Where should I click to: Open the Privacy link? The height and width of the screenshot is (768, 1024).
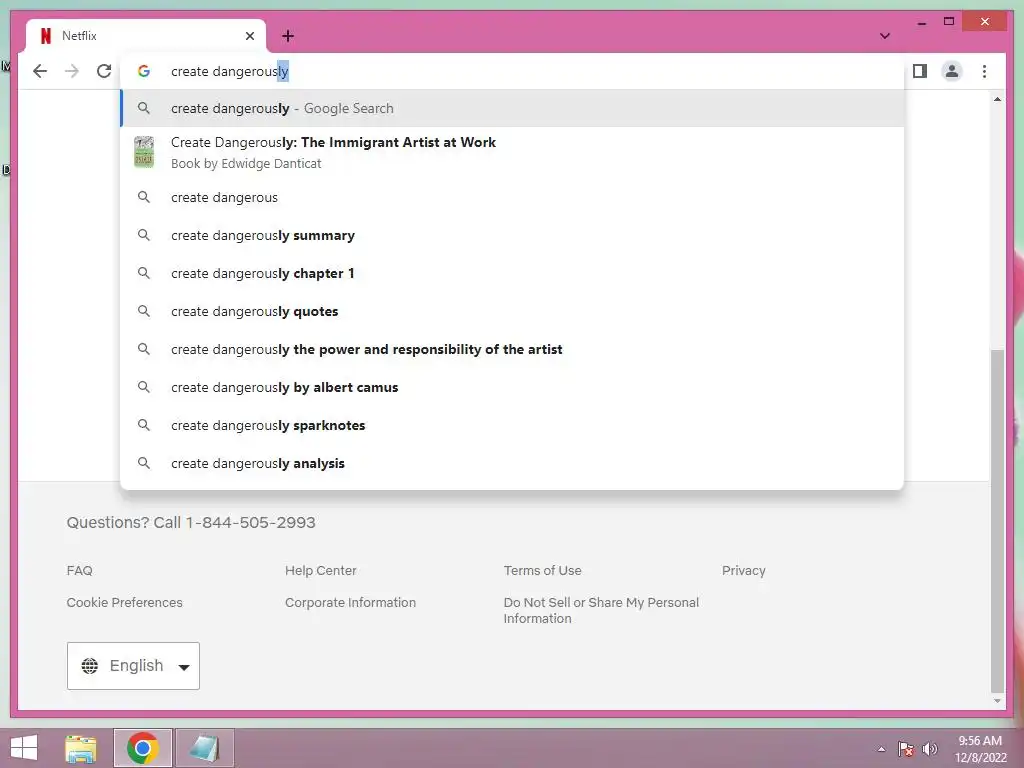(743, 570)
